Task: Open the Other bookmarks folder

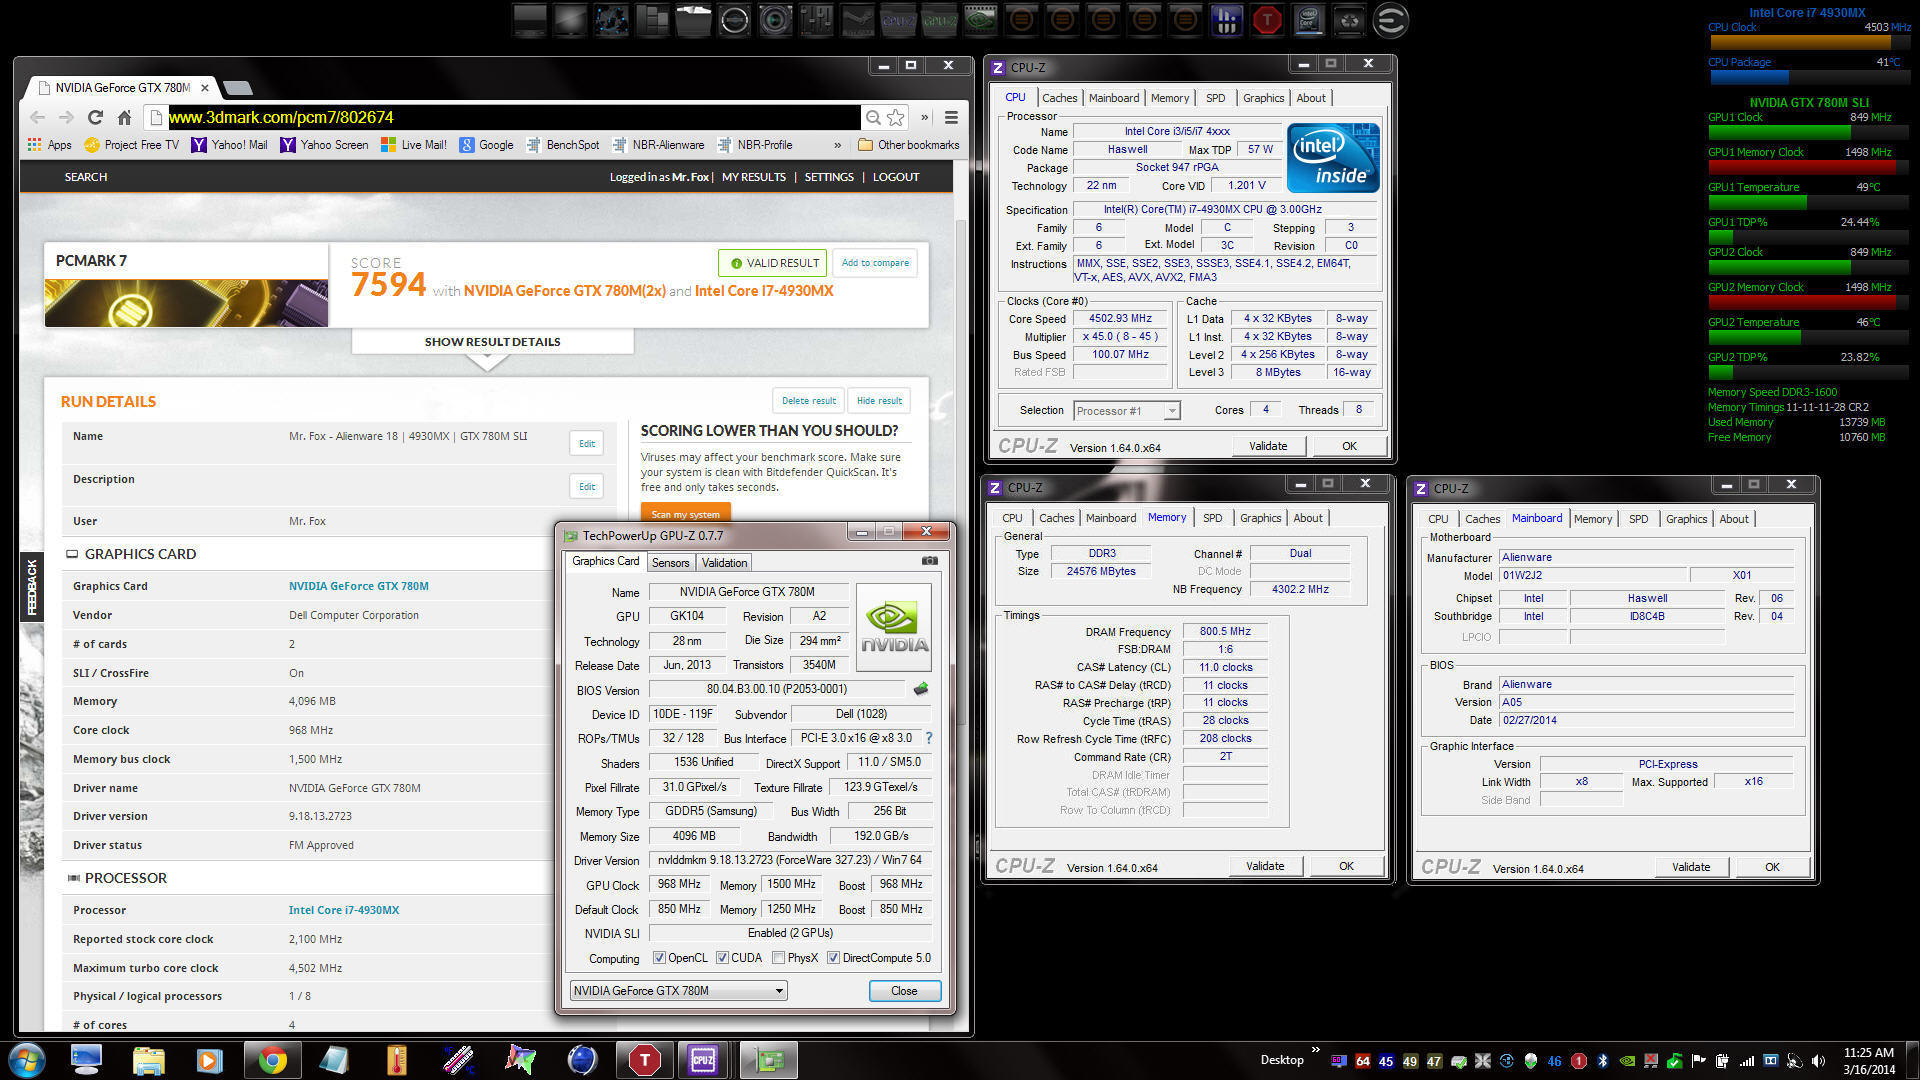Action: point(909,145)
